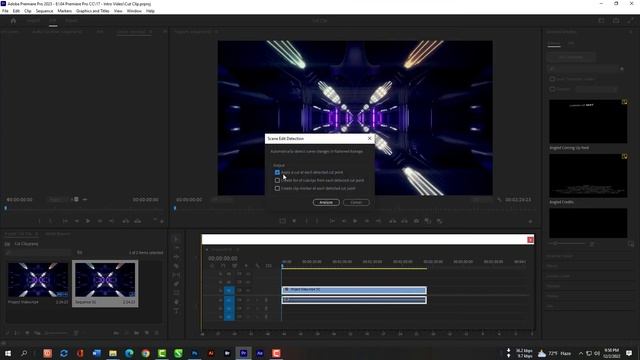This screenshot has height=360, width=640.
Task: Select the Track Select Forward tool
Action: [x=176, y=248]
